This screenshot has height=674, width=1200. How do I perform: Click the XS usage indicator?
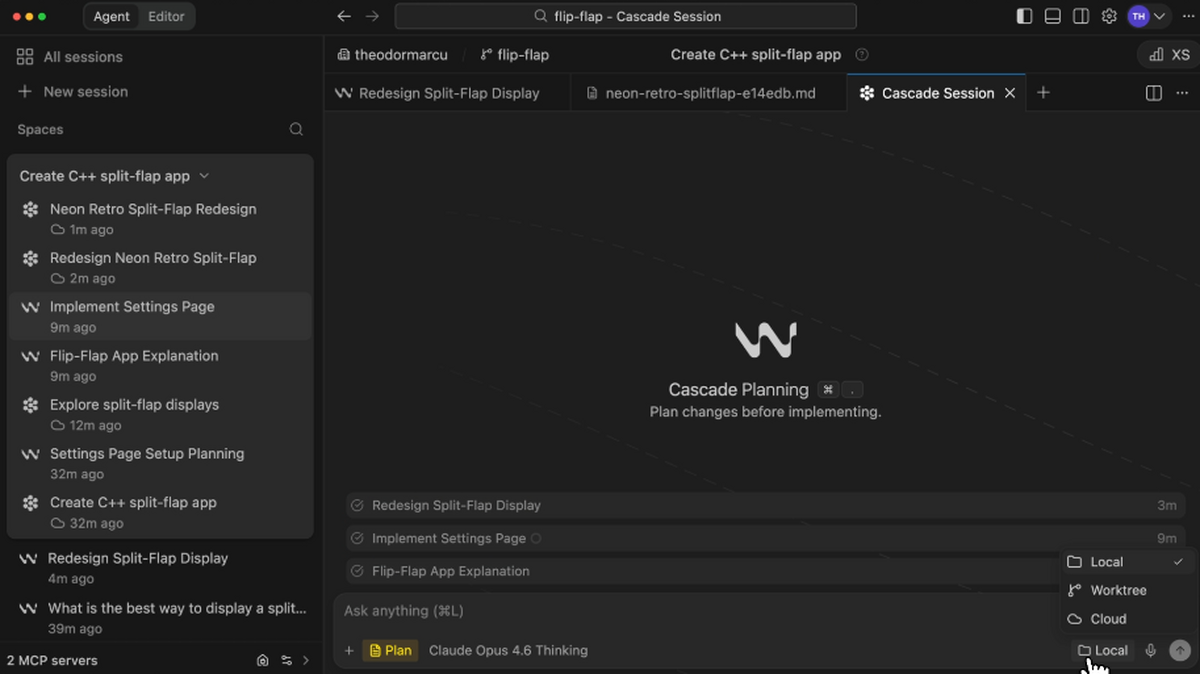pos(1169,55)
